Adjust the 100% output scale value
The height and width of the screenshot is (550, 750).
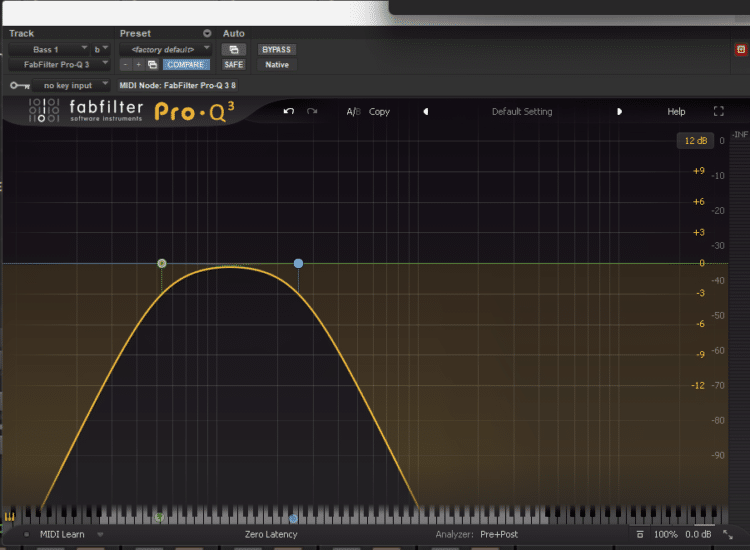pyautogui.click(x=665, y=534)
